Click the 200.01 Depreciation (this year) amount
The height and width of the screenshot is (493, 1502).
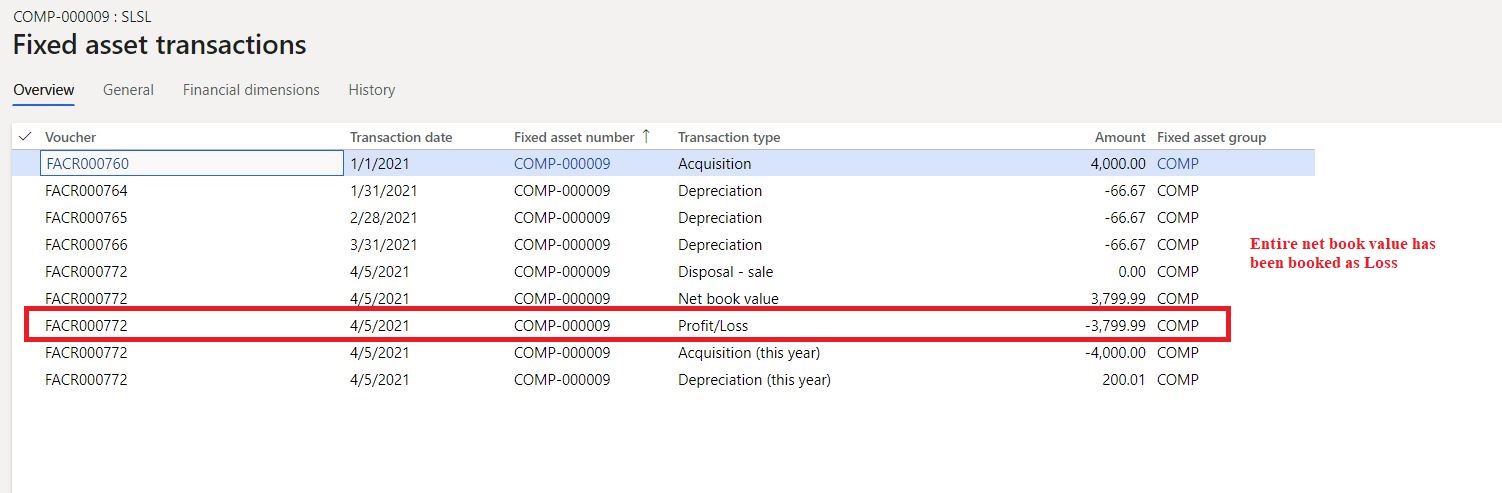pos(1125,380)
